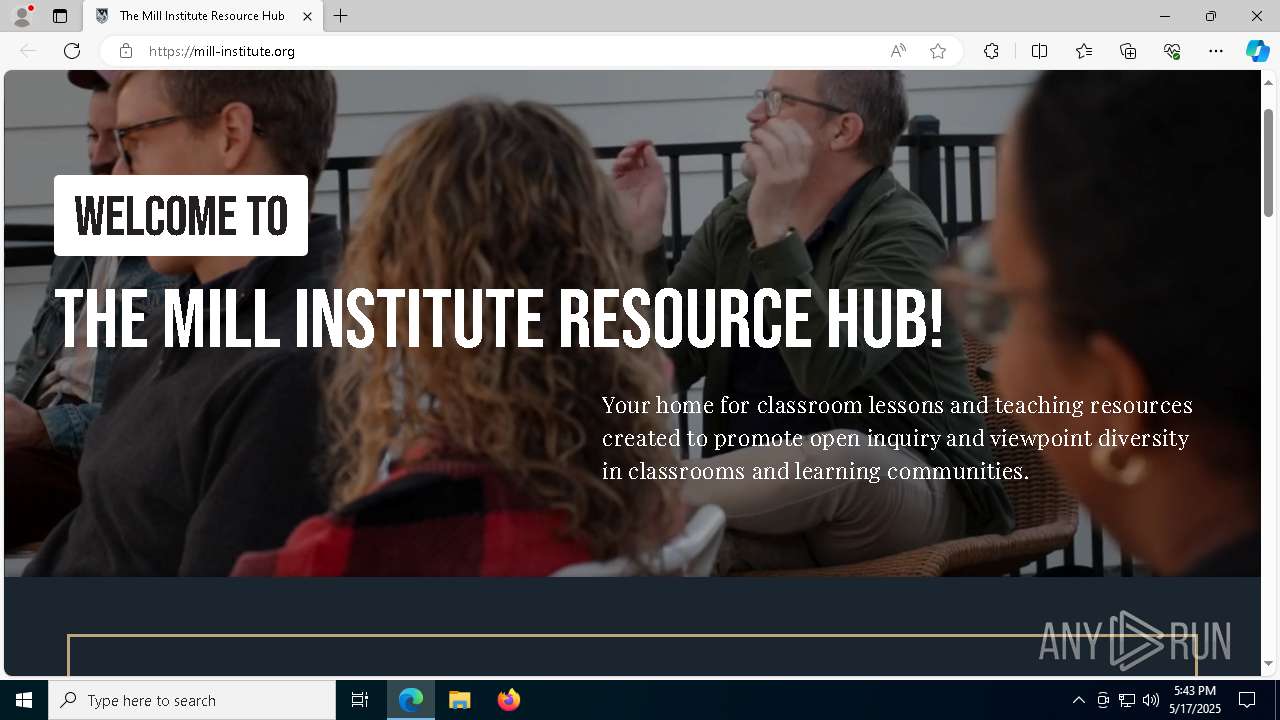Open Browser essentials
Image resolution: width=1280 pixels, height=720 pixels.
coord(1172,51)
